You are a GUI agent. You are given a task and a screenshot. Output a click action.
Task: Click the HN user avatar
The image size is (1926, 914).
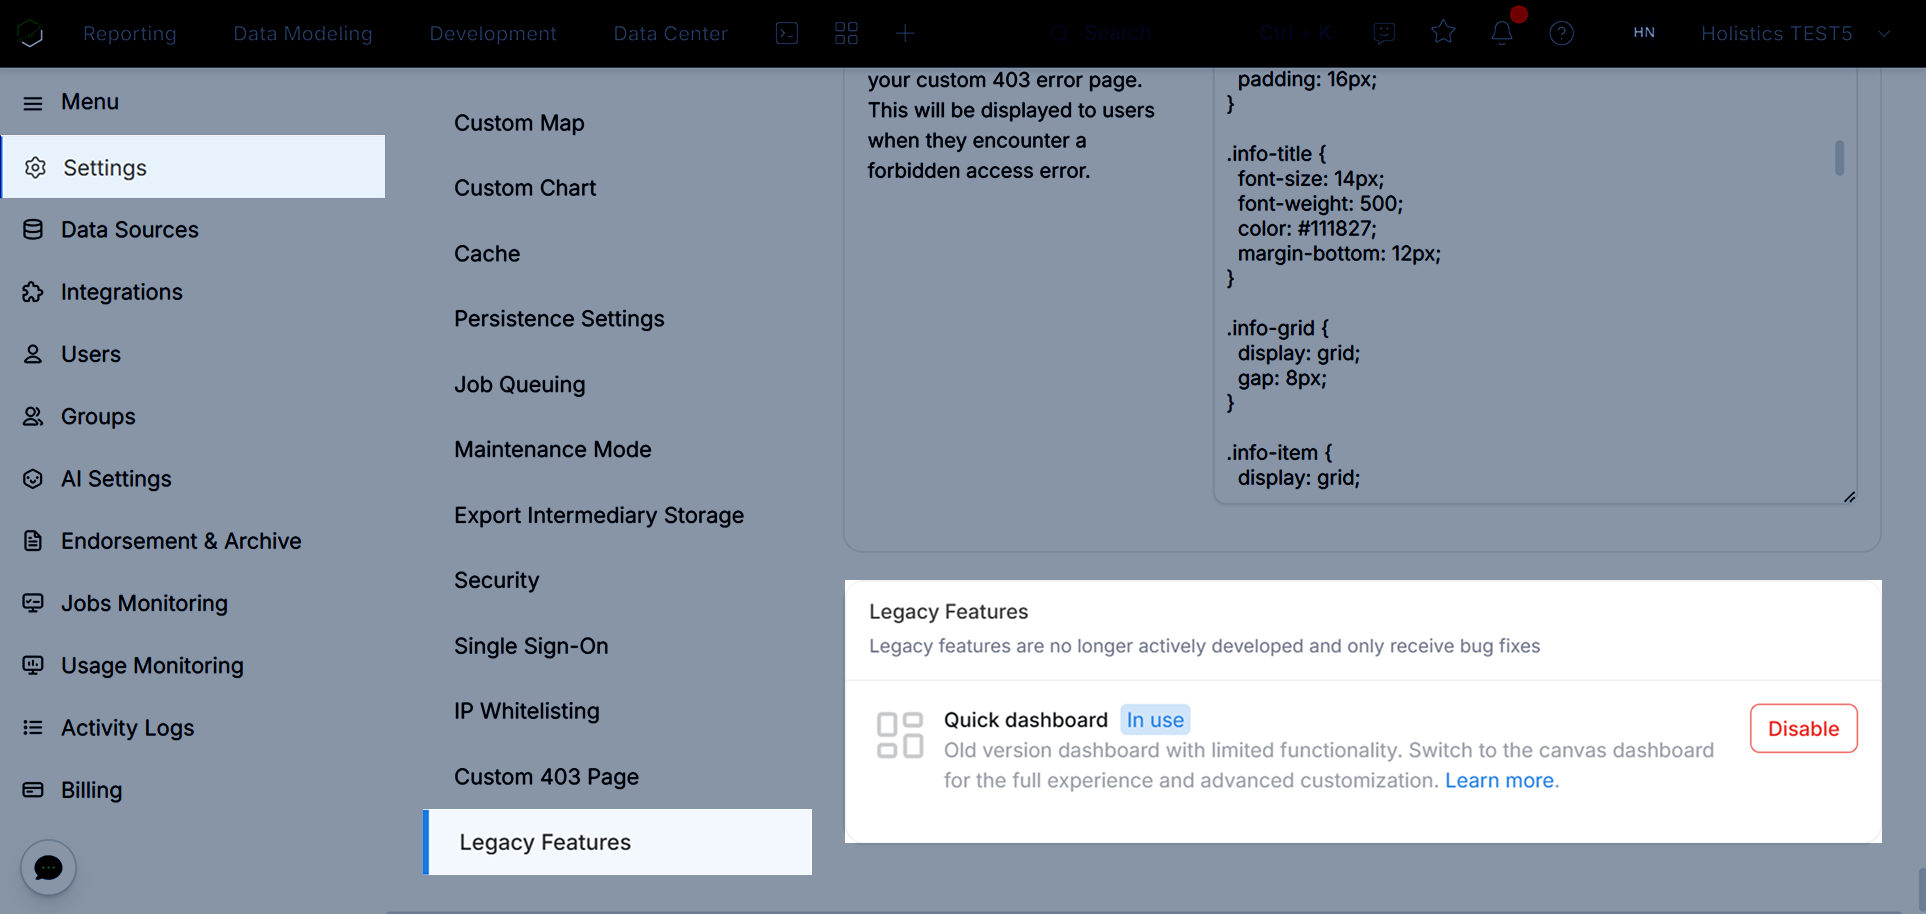1643,32
